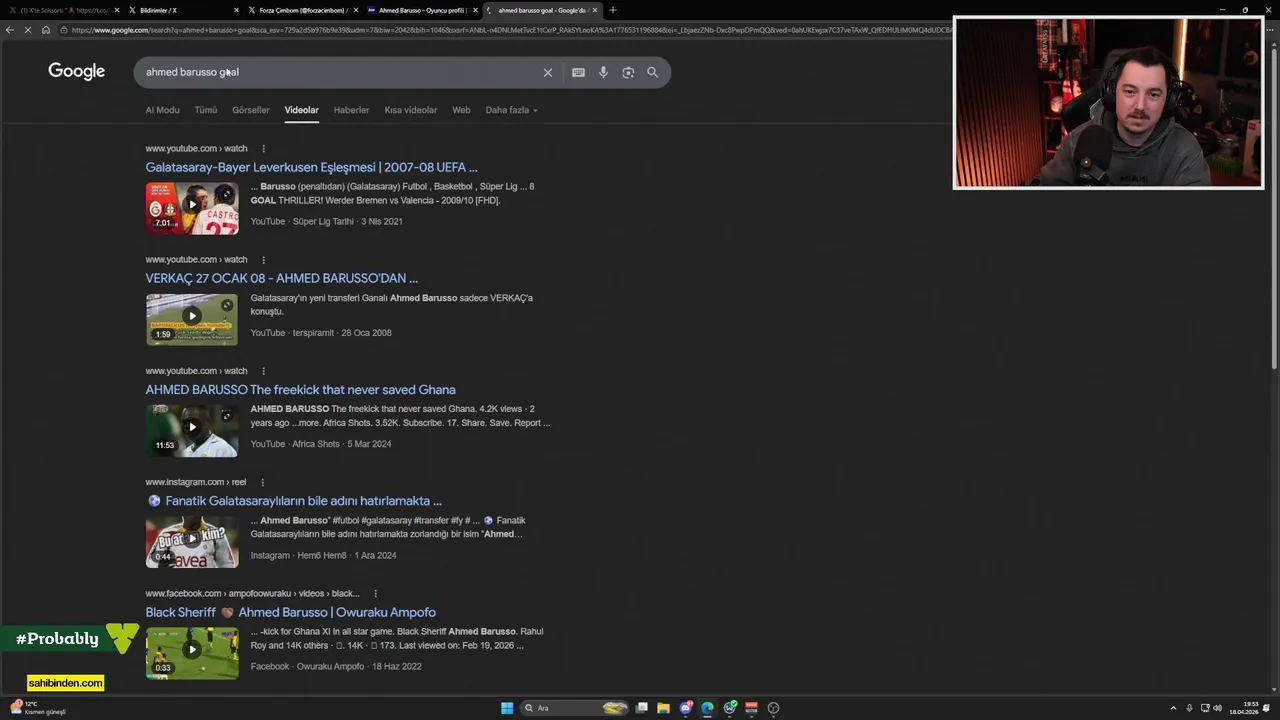The height and width of the screenshot is (720, 1280).
Task: Click the Windows taskbar search box
Action: pyautogui.click(x=575, y=708)
